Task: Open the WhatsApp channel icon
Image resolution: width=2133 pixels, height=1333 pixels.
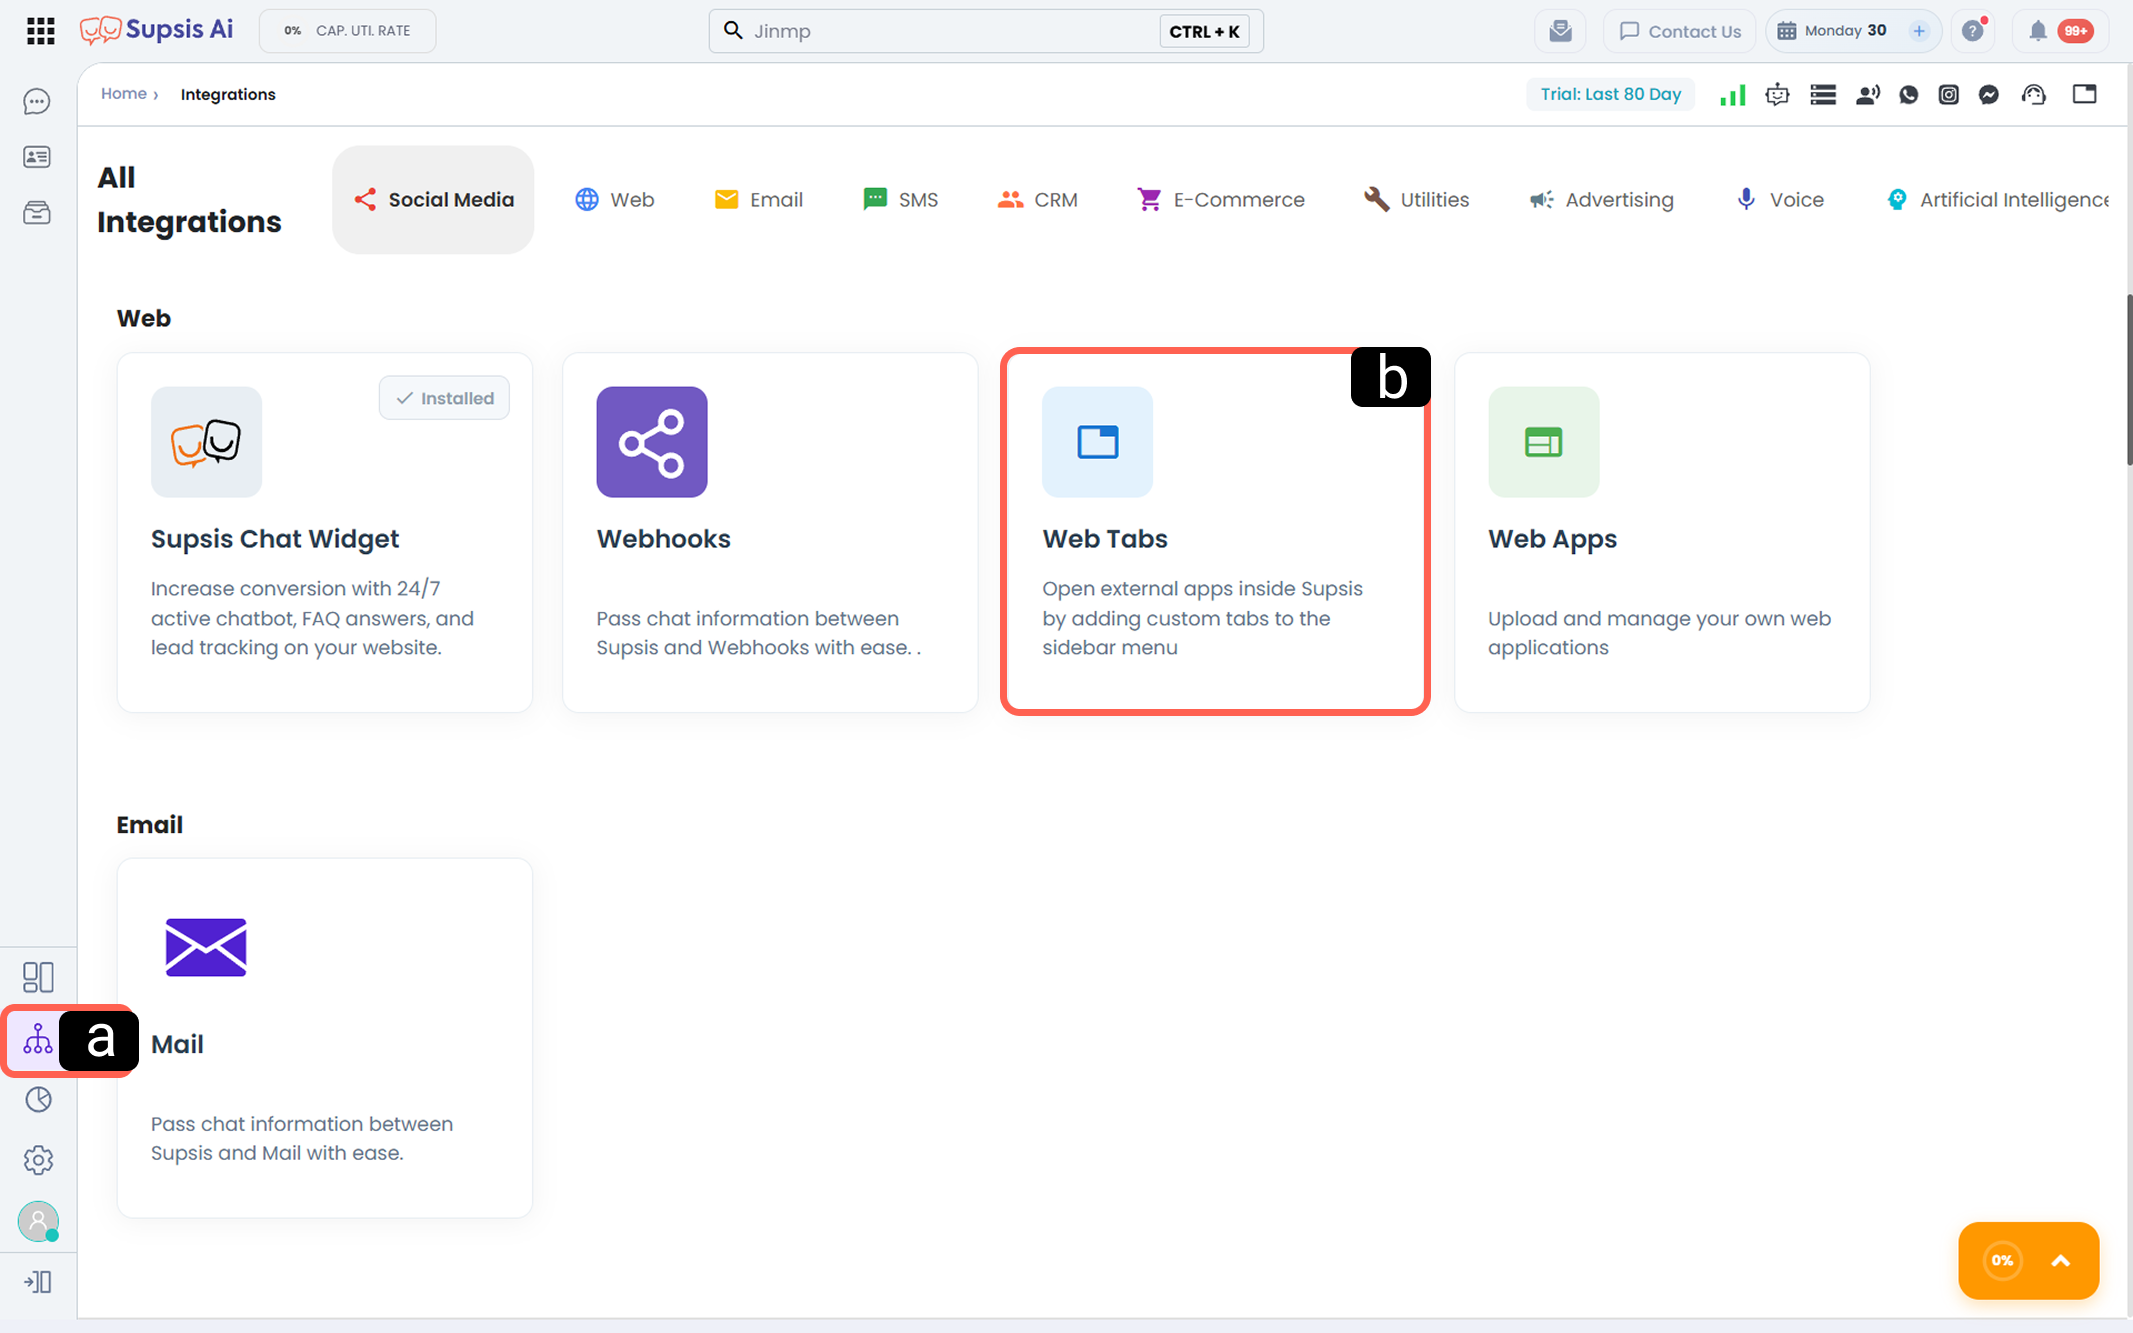Action: [1909, 95]
